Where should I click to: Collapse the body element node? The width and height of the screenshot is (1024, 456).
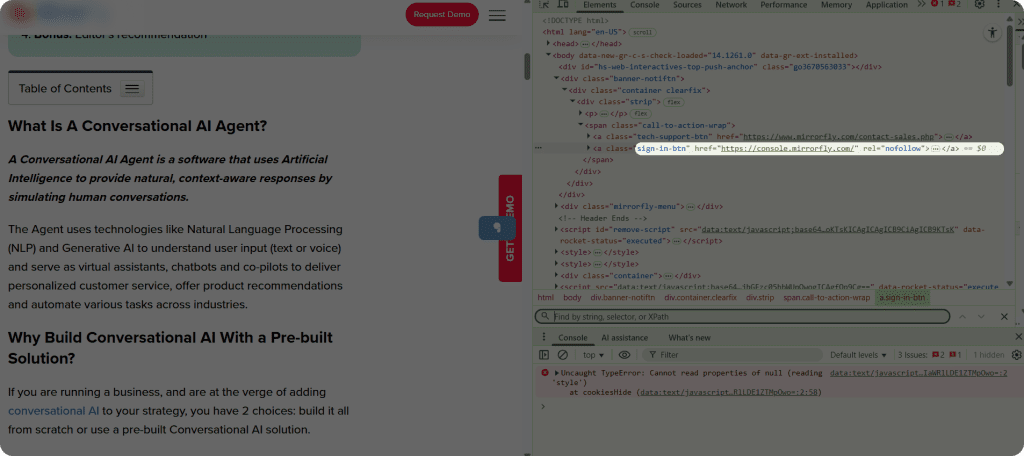pos(549,56)
